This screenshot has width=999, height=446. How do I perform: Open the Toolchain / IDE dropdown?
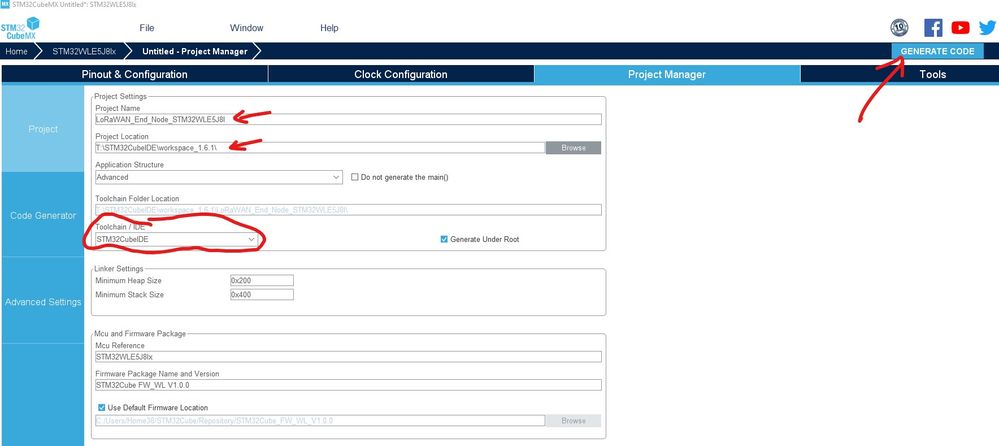[x=176, y=239]
